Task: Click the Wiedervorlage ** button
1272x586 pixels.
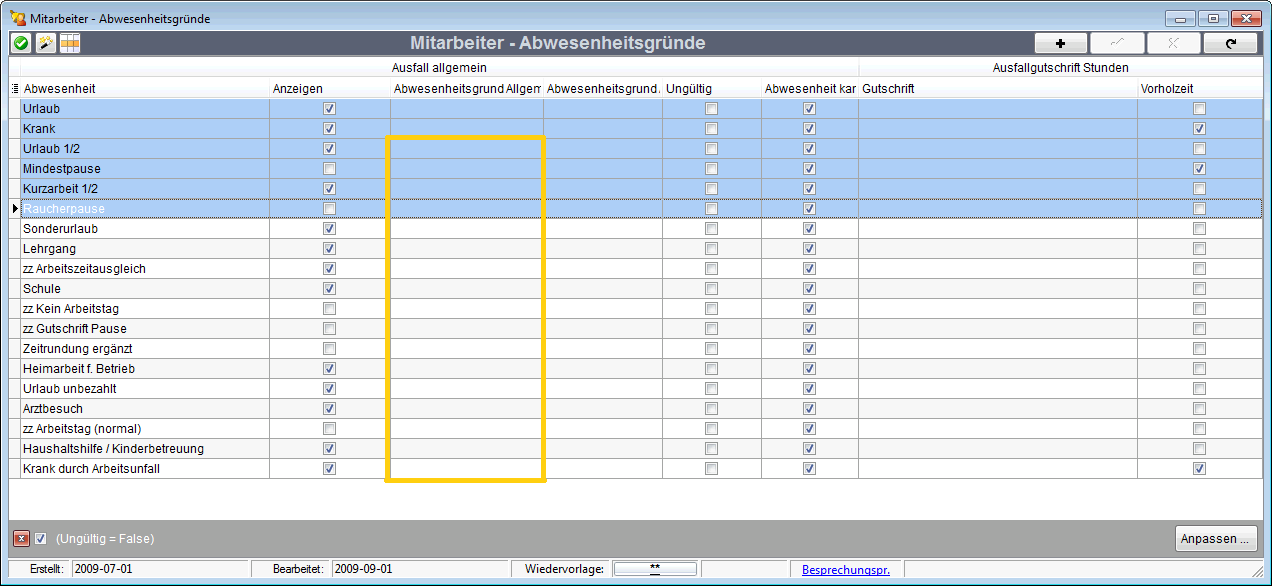Action: 654,569
